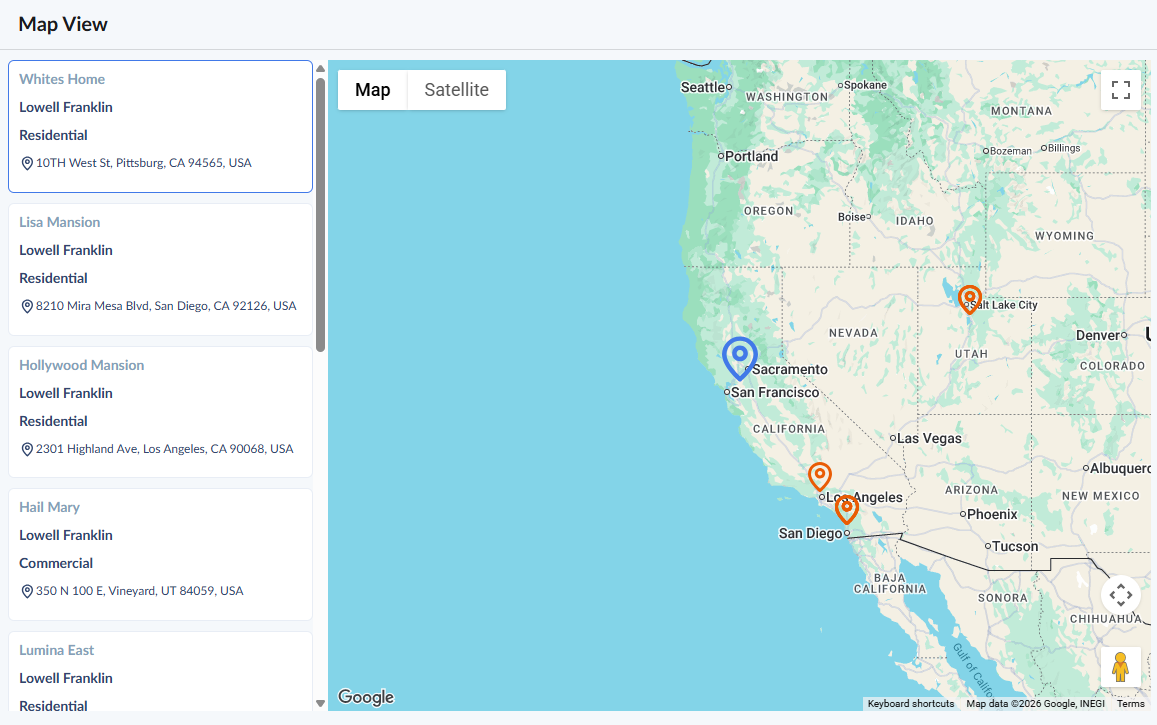This screenshot has height=725, width=1157.
Task: Click the Tucson label on map
Action: [1015, 547]
